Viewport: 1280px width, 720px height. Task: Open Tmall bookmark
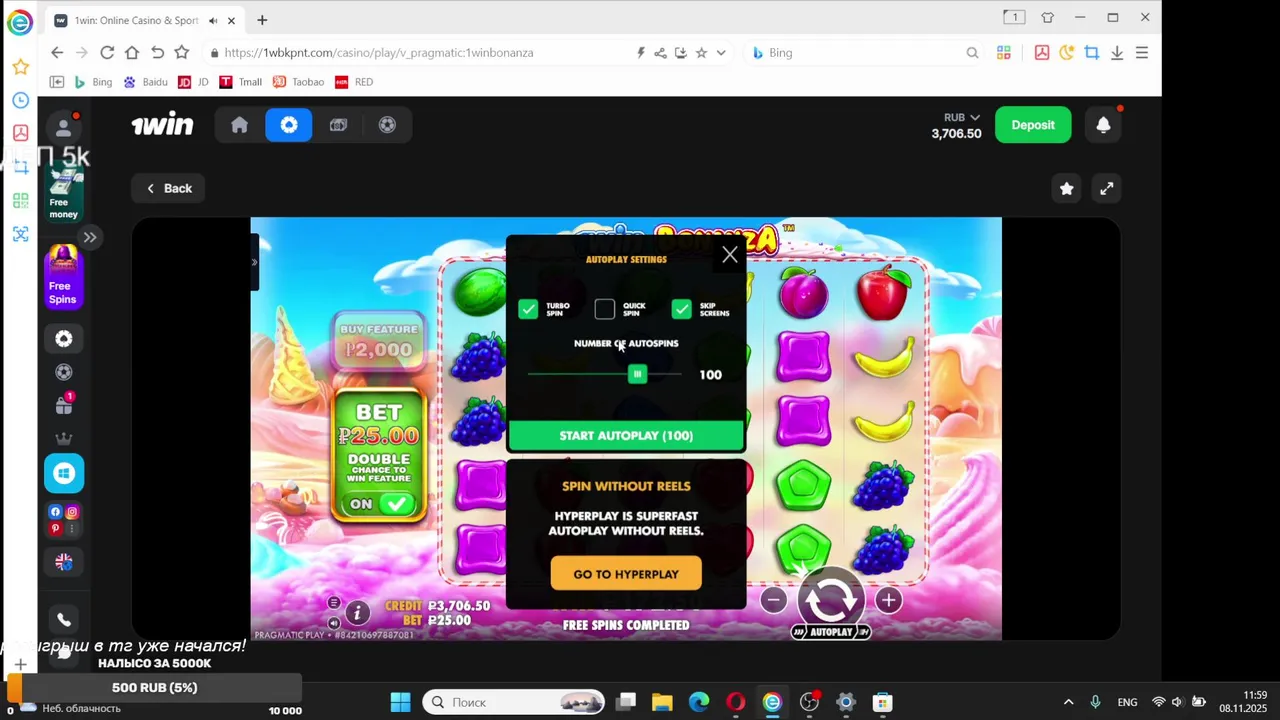241,82
